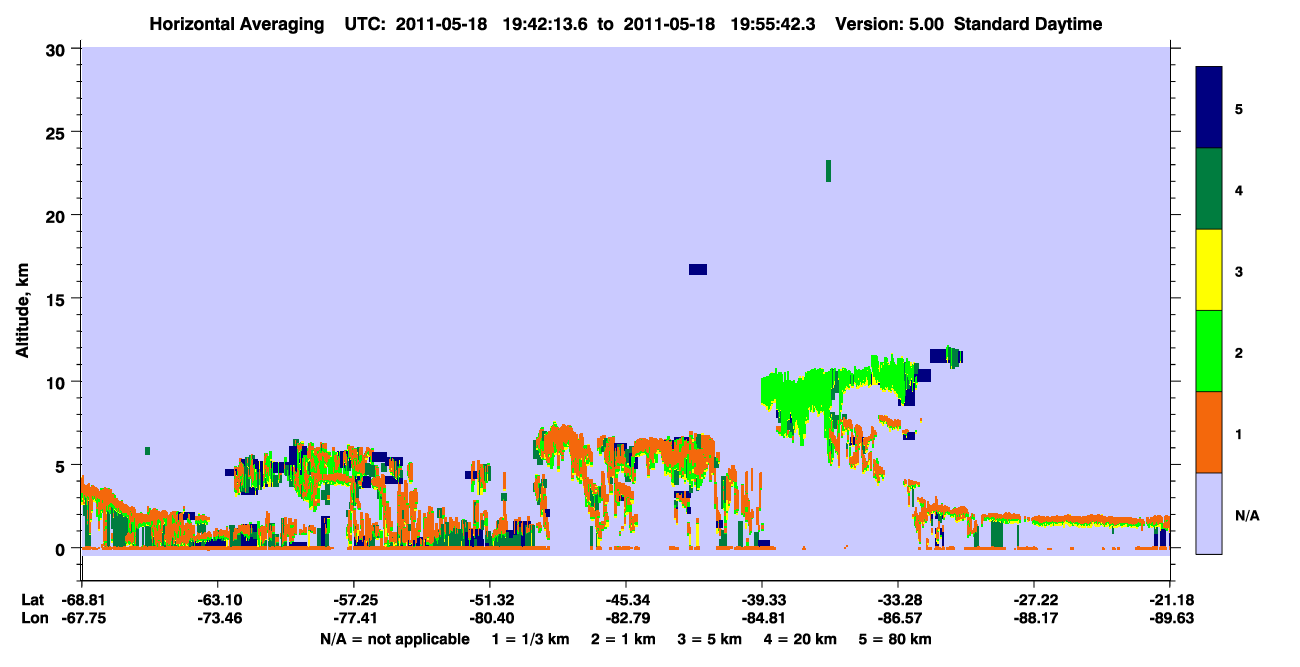Click the '4 = 20 km' legend entry
The width and height of the screenshot is (1300, 667).
click(x=801, y=639)
